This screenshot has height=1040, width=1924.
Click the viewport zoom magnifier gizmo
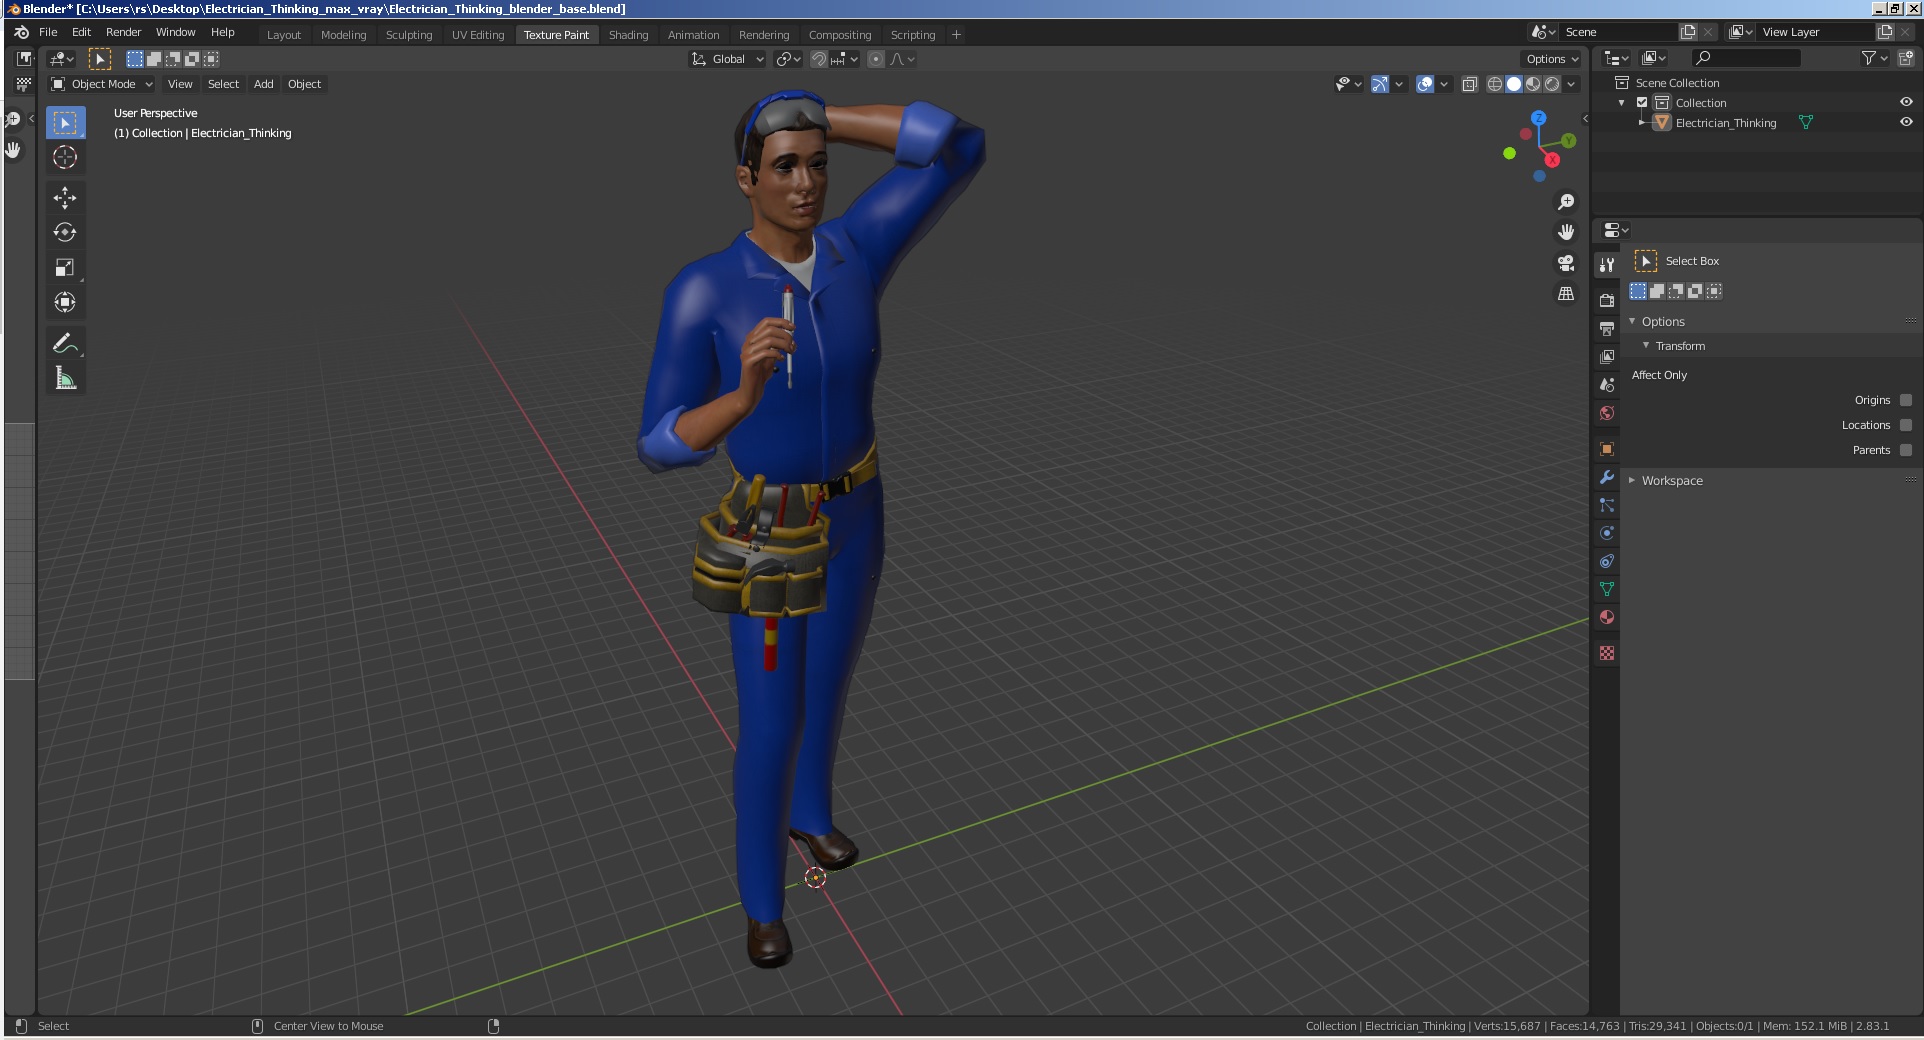click(1566, 202)
